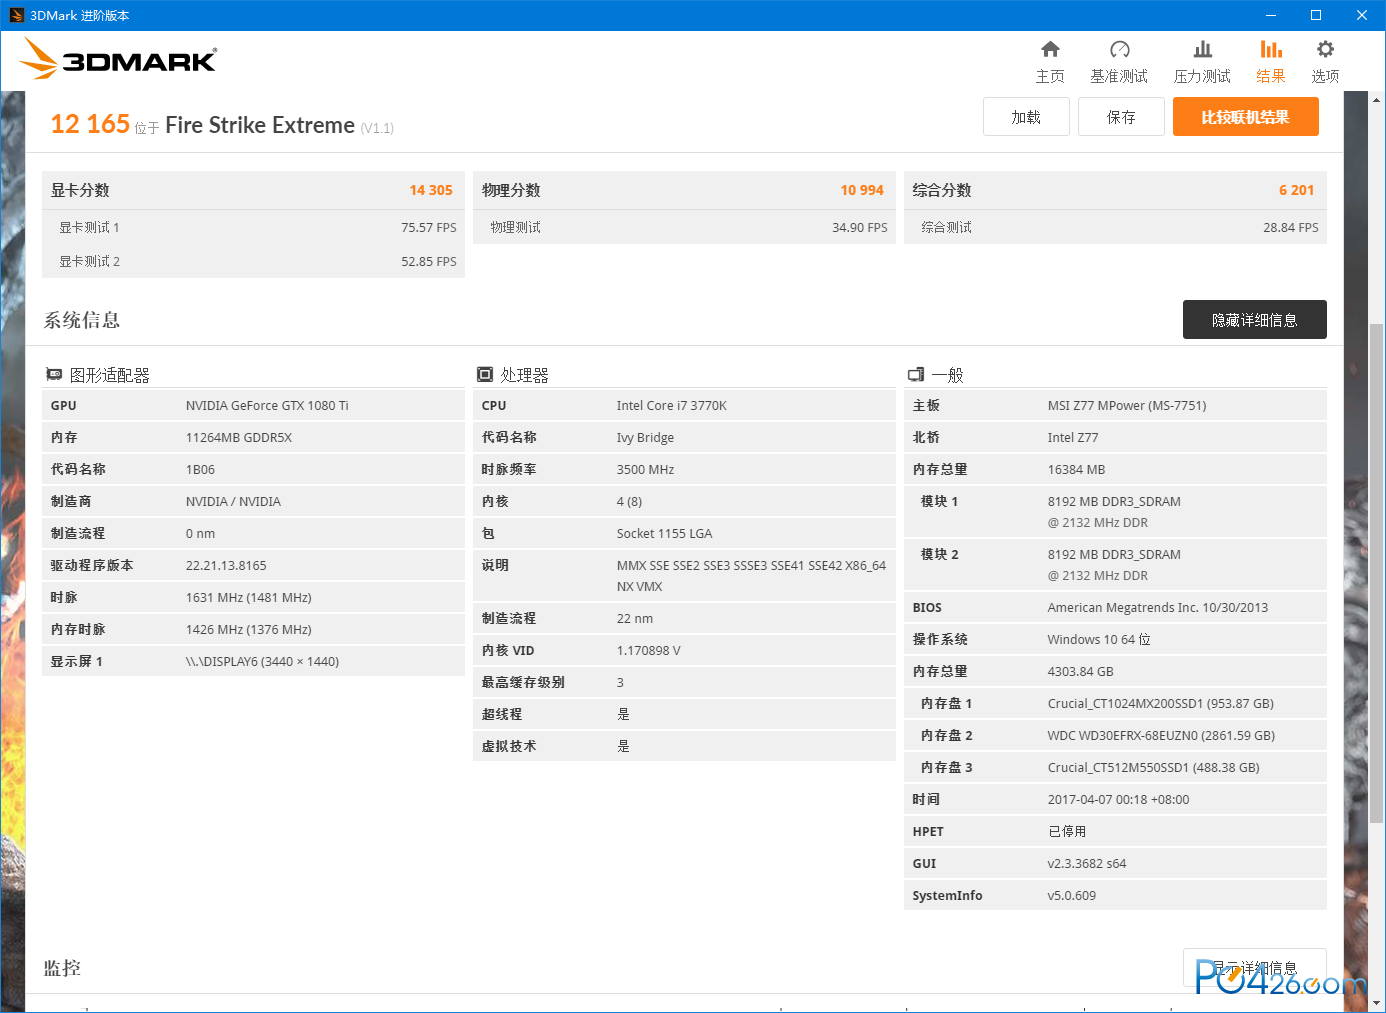The image size is (1386, 1013).
Task: Click the 内核 VID value 1.170898 V
Action: pyautogui.click(x=648, y=650)
